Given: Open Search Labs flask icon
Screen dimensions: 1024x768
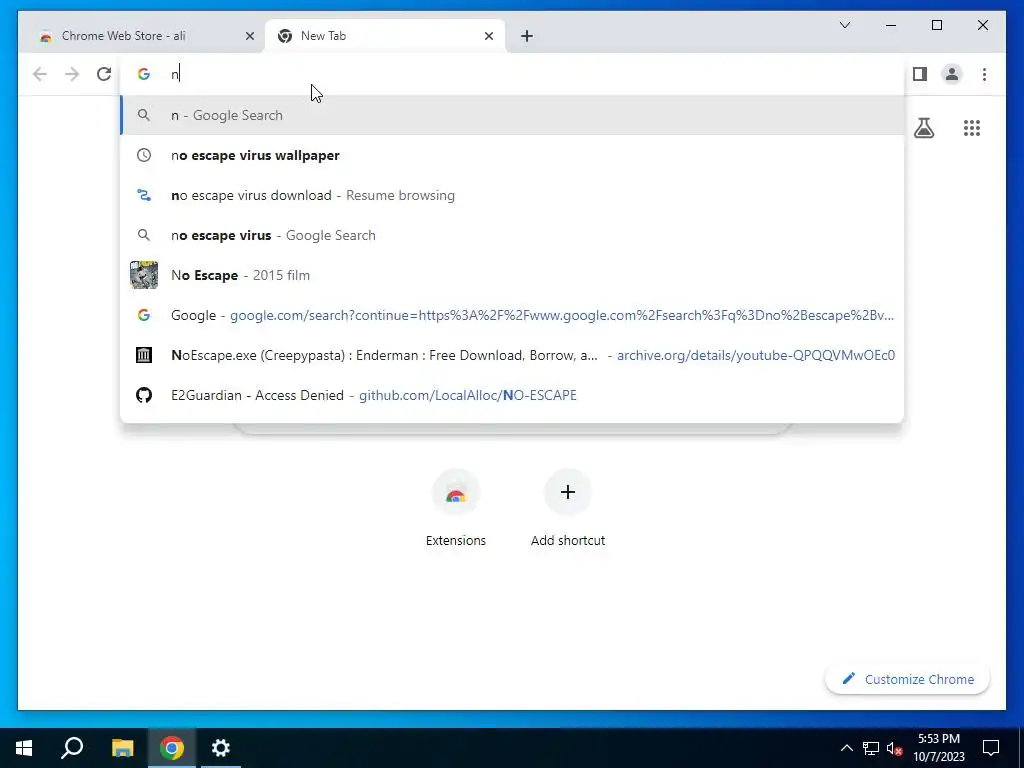Looking at the screenshot, I should click(x=923, y=128).
